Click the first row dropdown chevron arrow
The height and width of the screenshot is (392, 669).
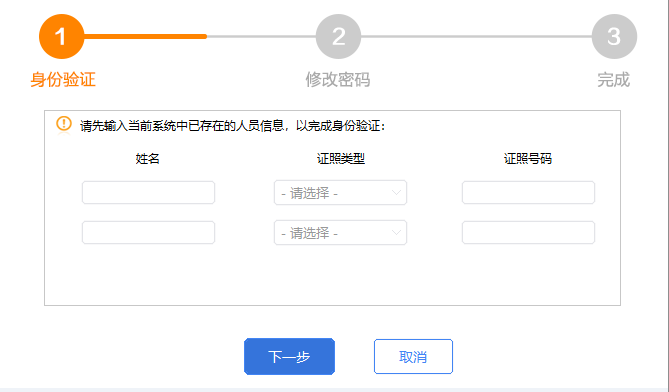396,193
